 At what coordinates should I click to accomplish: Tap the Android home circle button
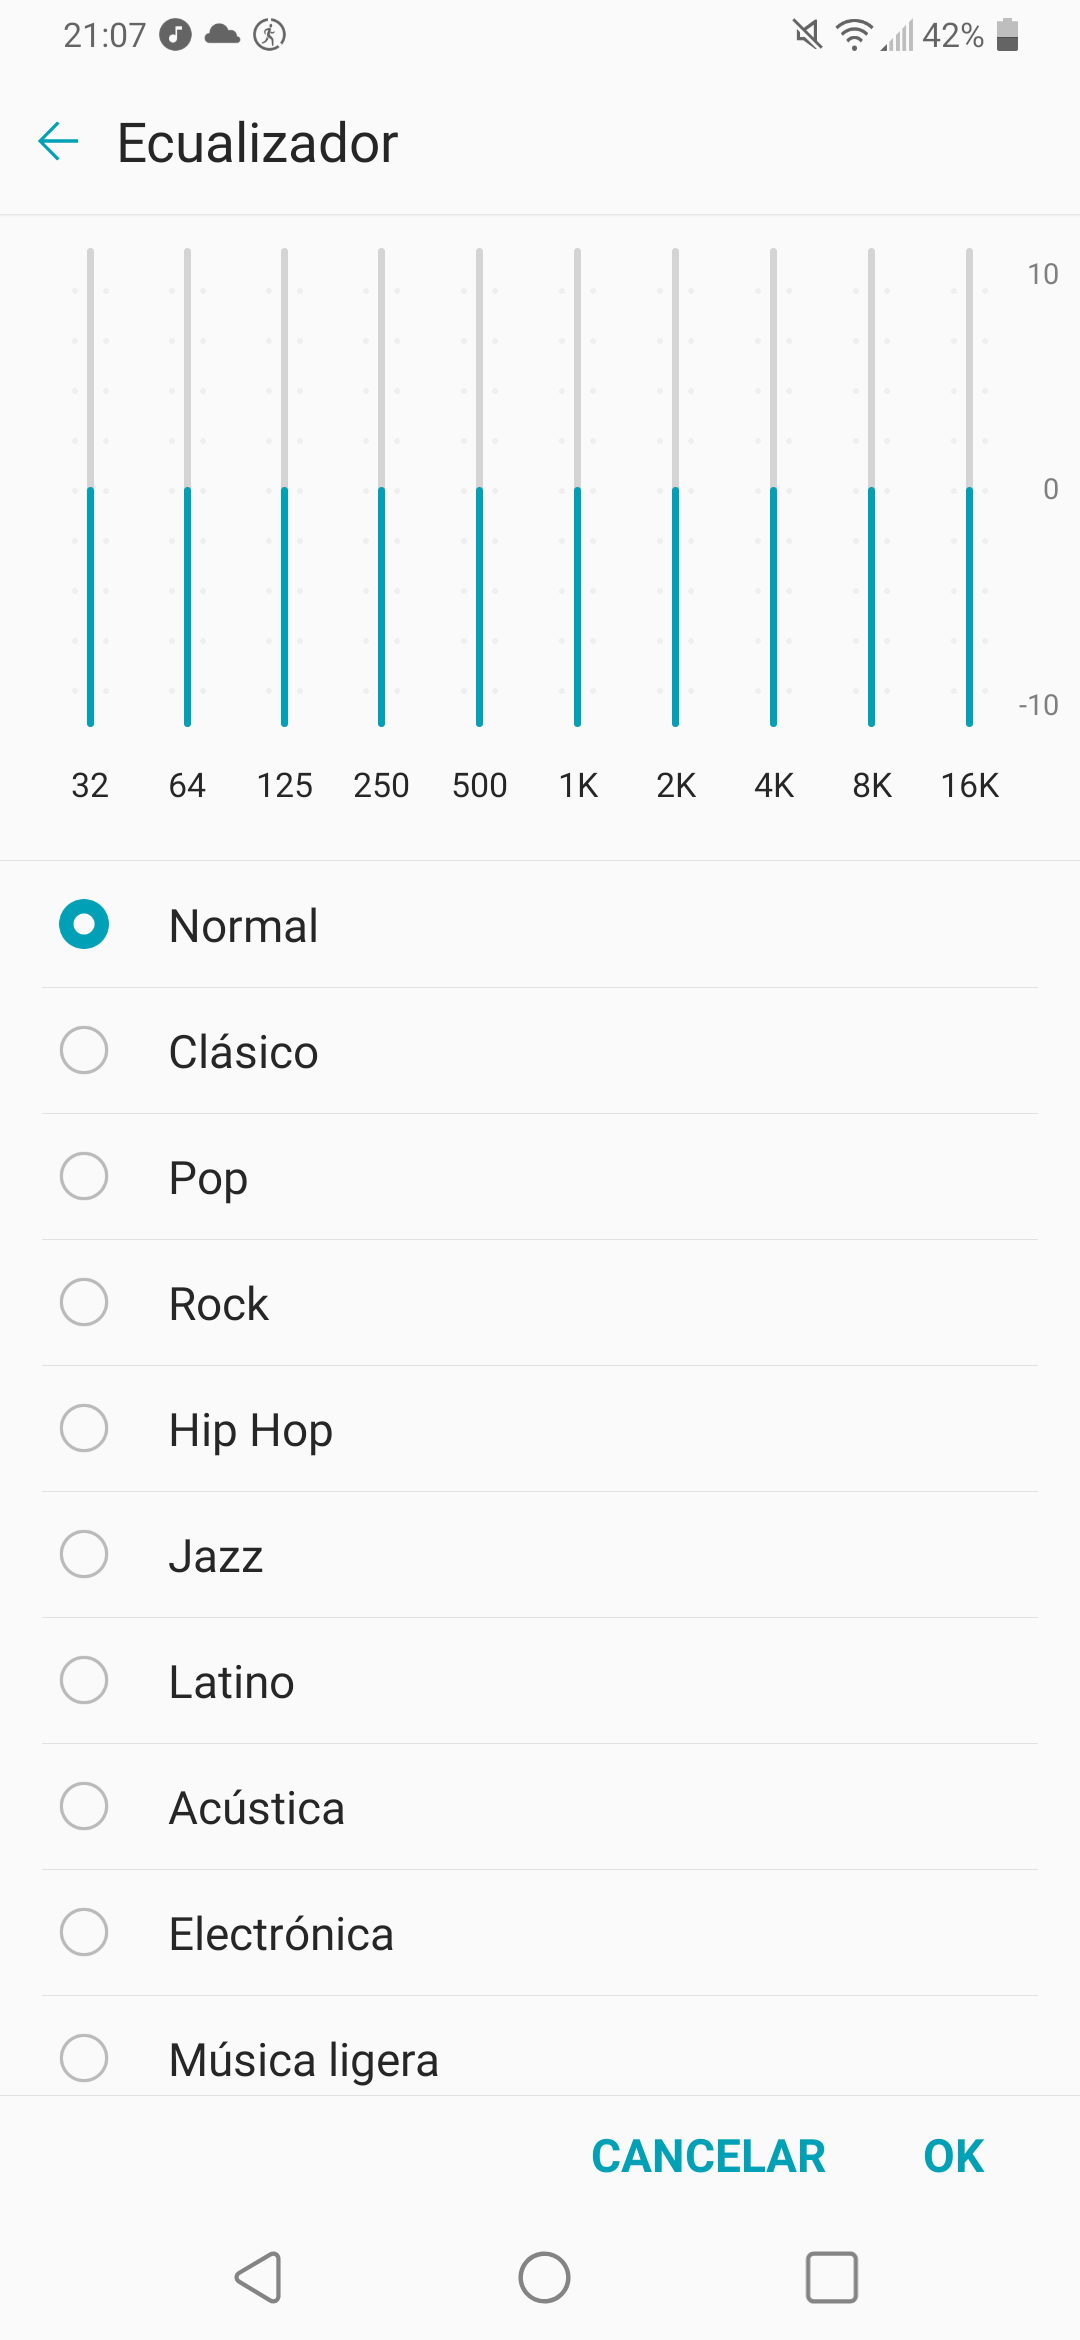[x=544, y=2277]
